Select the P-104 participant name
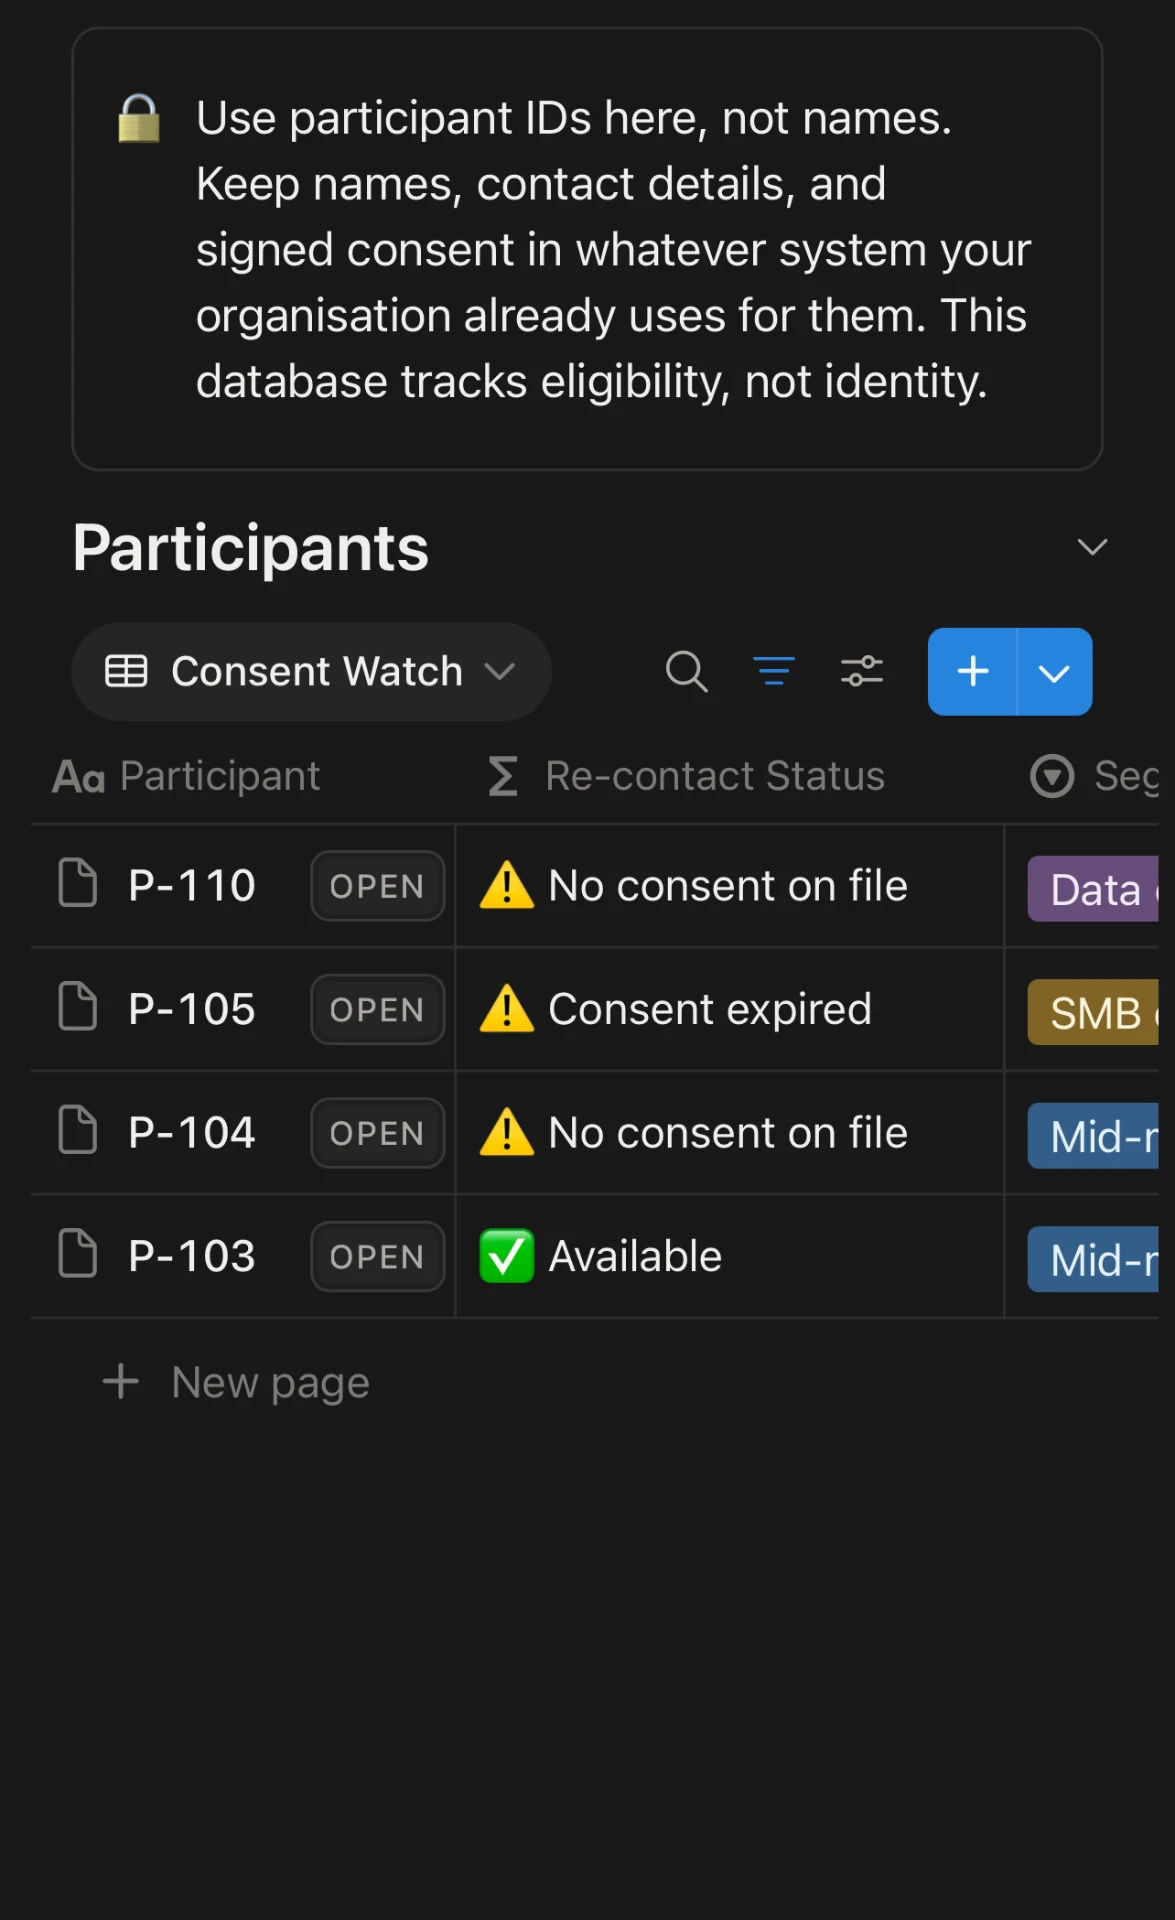Screen dimensions: 1175x1920 tap(192, 1133)
